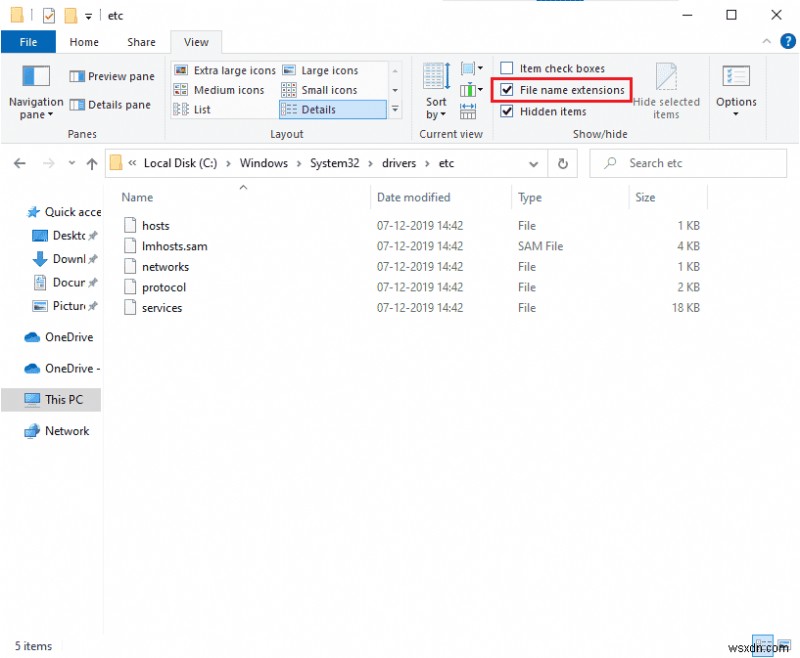This screenshot has height=658, width=800.
Task: Switch layout to Large icons
Action: [331, 70]
